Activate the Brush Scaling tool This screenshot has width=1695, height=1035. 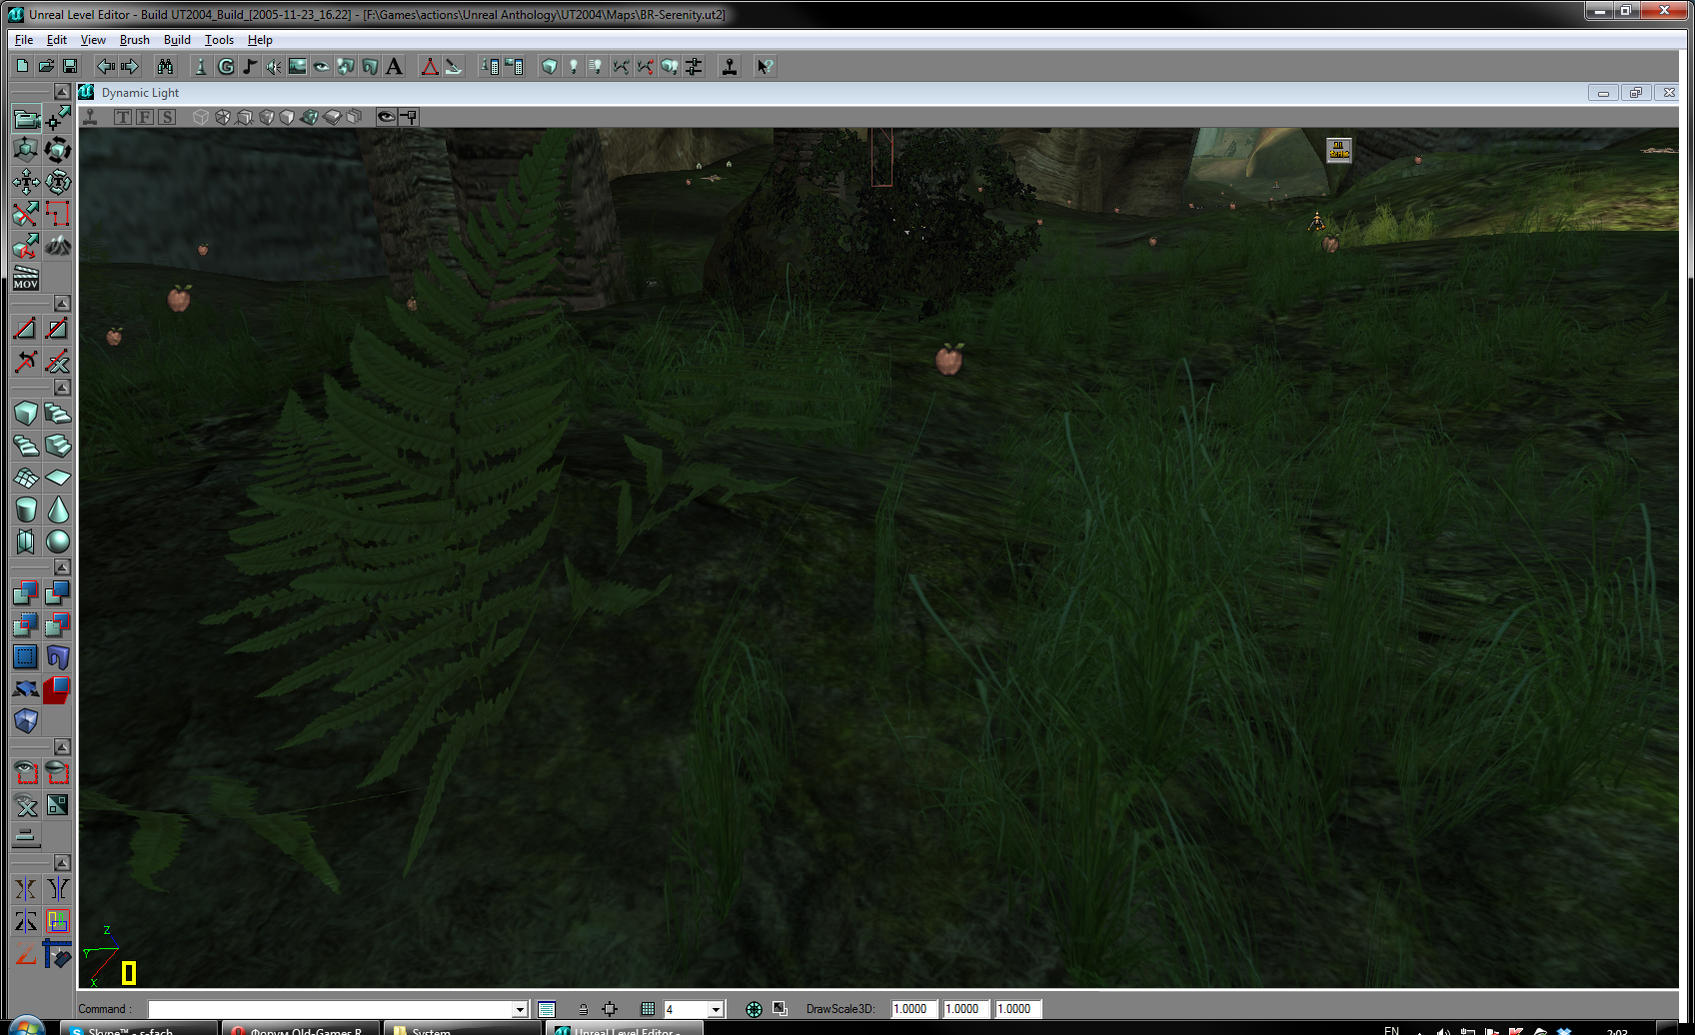pos(26,150)
